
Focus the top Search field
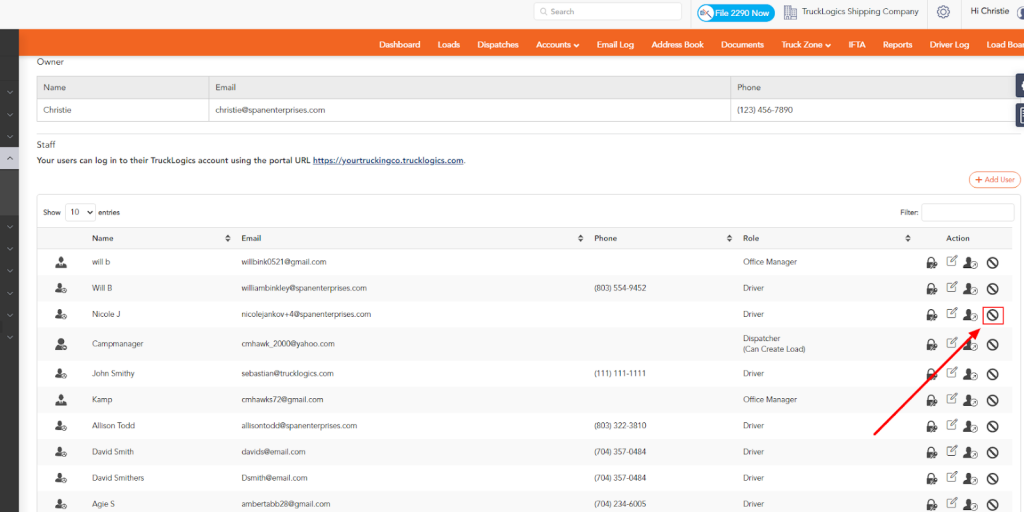(607, 12)
